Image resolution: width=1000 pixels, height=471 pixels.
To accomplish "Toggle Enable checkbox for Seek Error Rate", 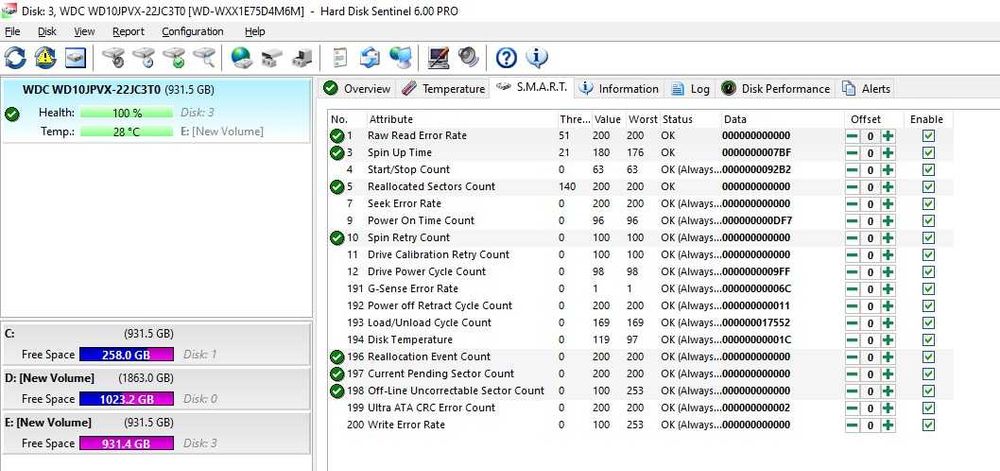I will (x=928, y=204).
